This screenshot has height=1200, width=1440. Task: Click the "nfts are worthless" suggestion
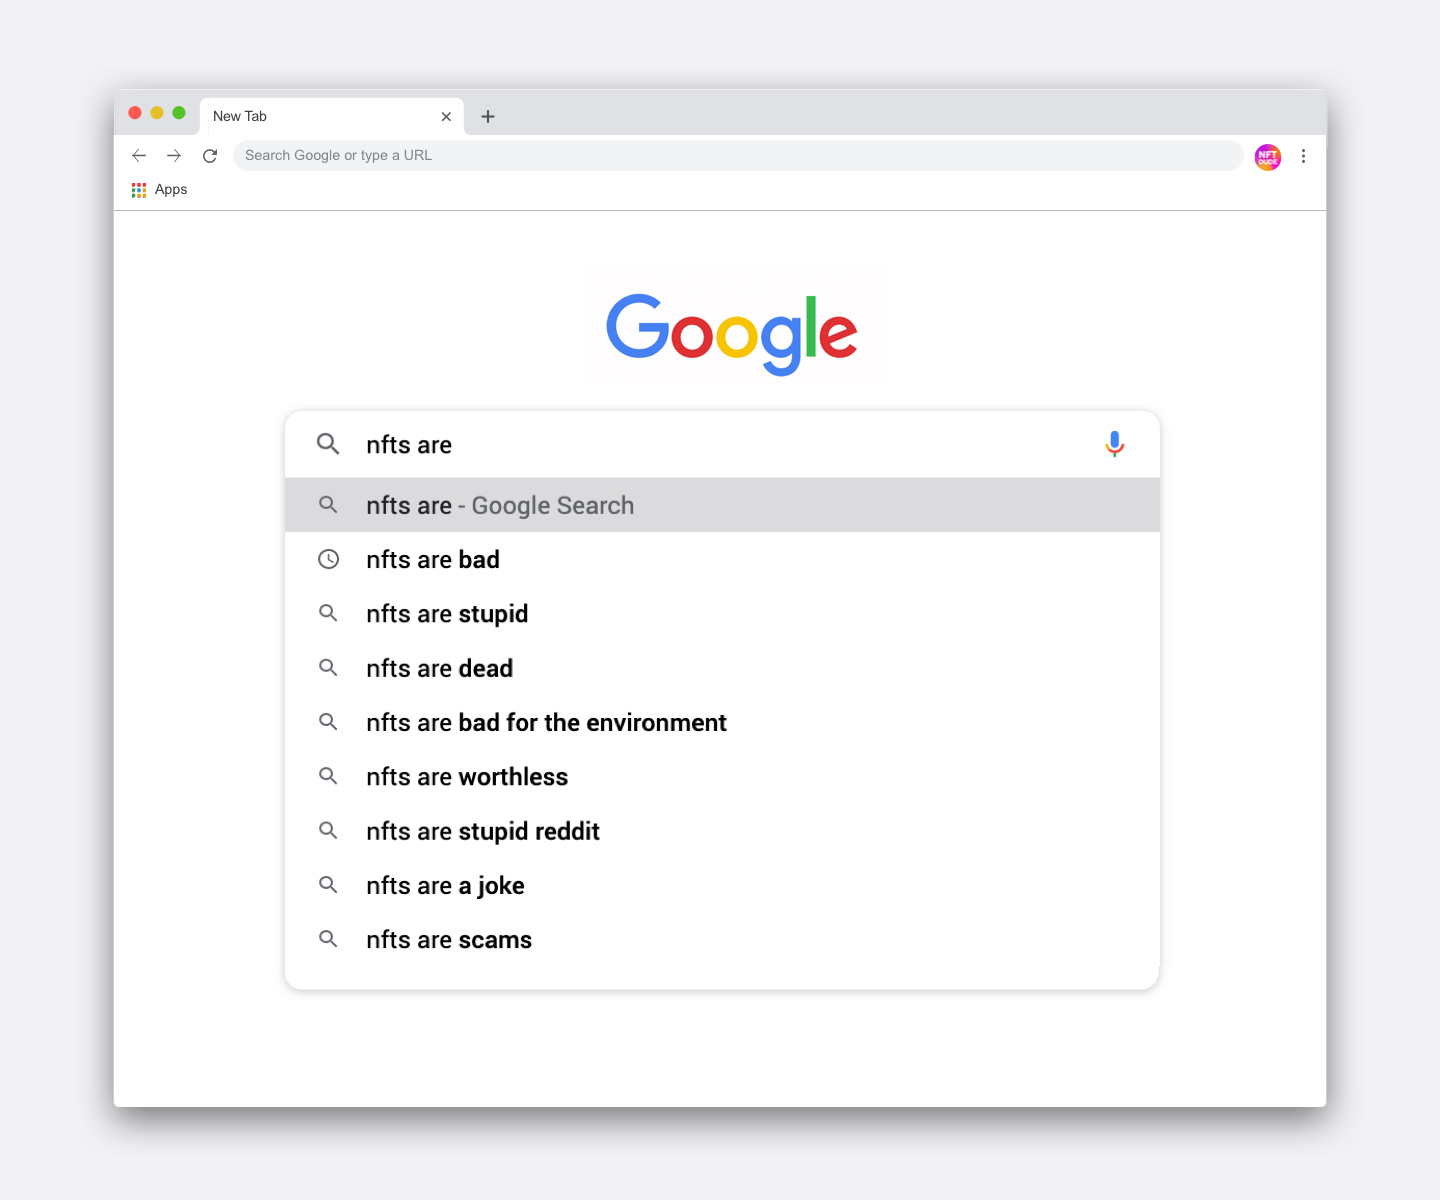point(722,777)
